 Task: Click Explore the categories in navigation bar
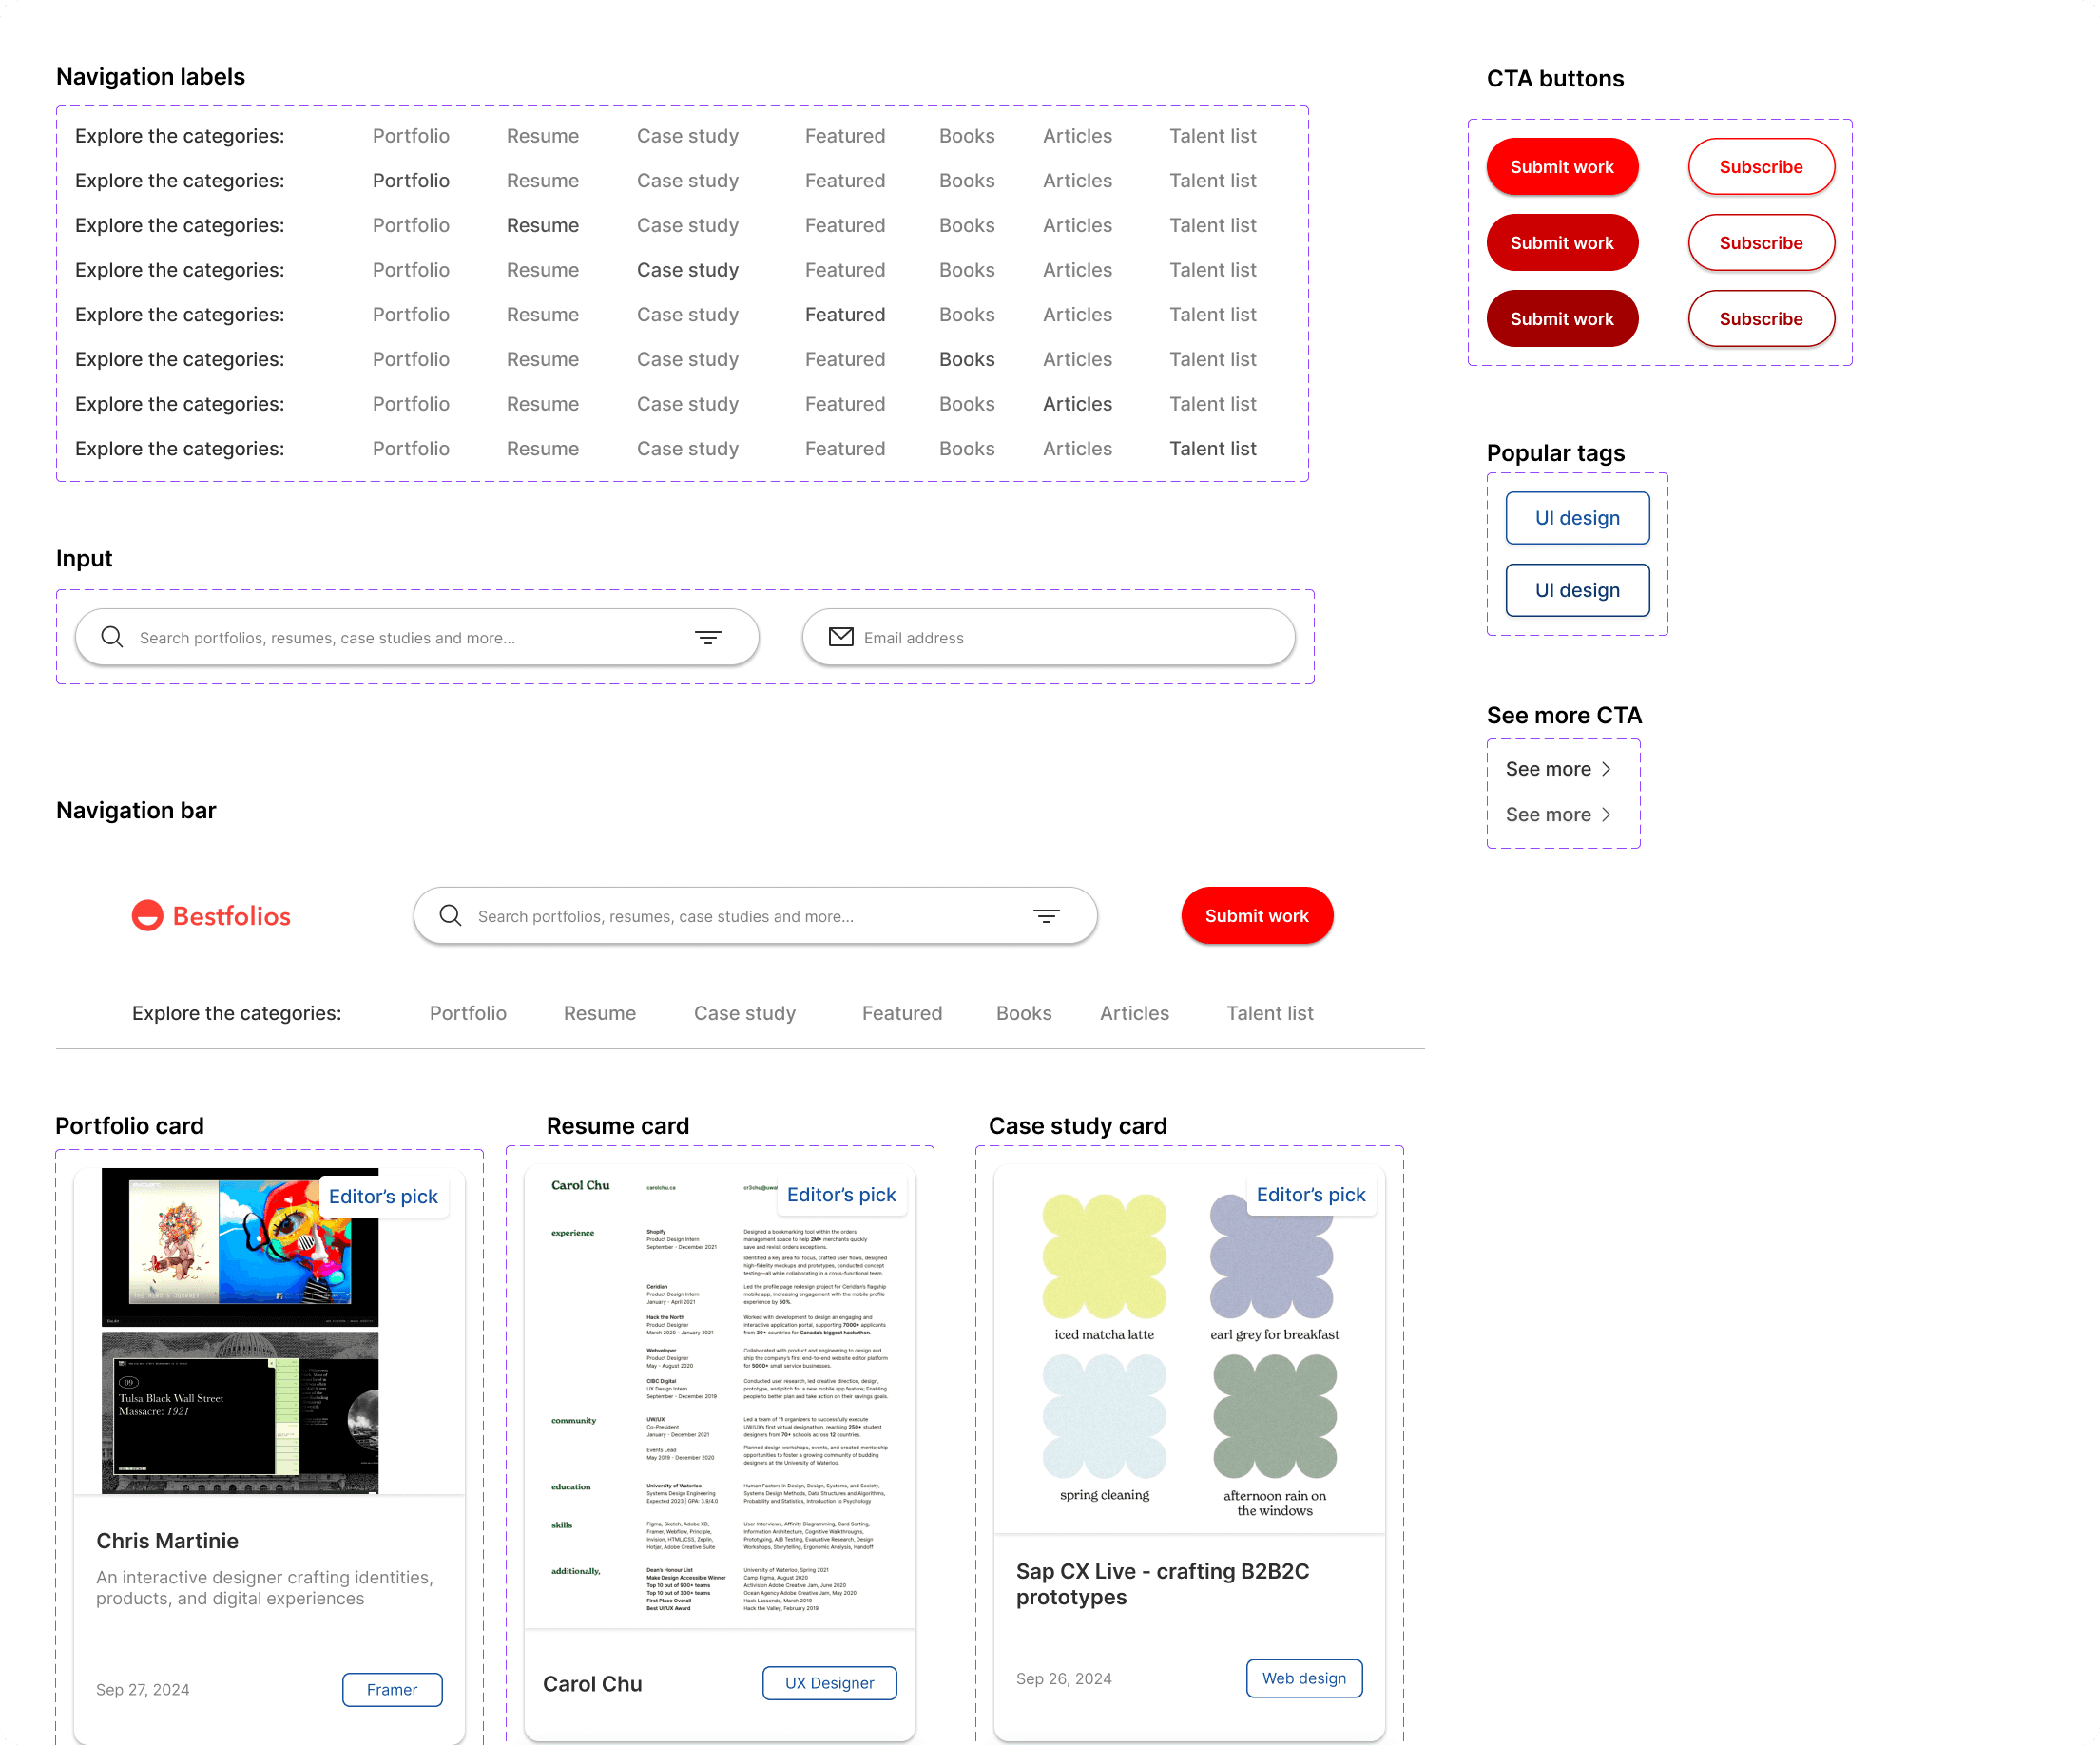(236, 1012)
